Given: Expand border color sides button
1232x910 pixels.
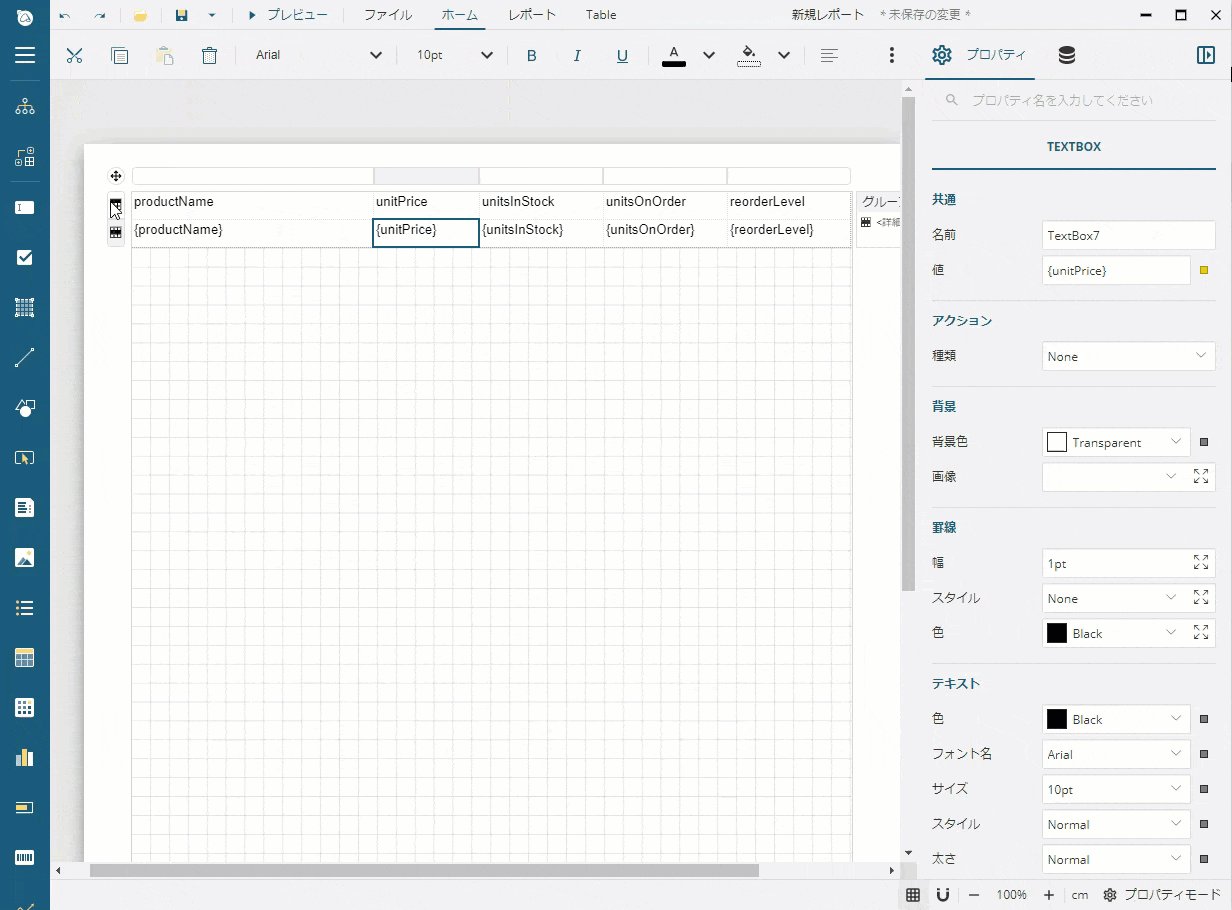Looking at the screenshot, I should point(1201,633).
